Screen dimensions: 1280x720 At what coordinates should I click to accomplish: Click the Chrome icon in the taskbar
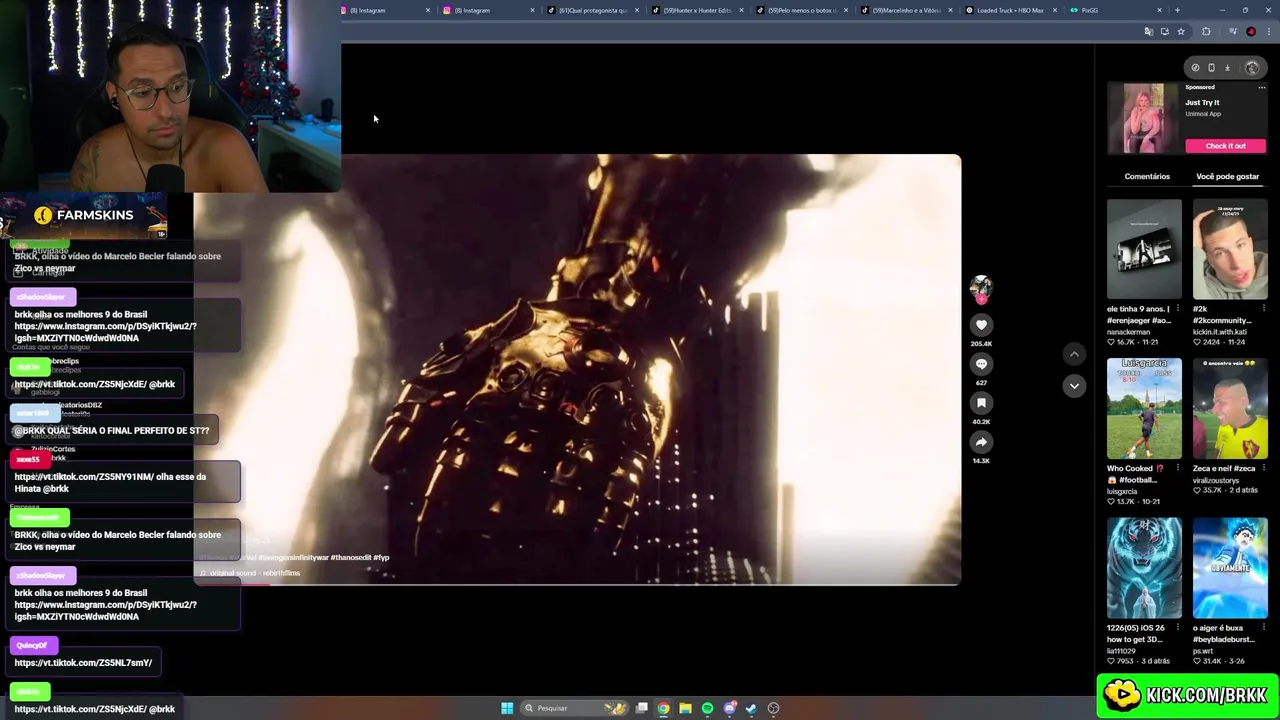[x=663, y=708]
